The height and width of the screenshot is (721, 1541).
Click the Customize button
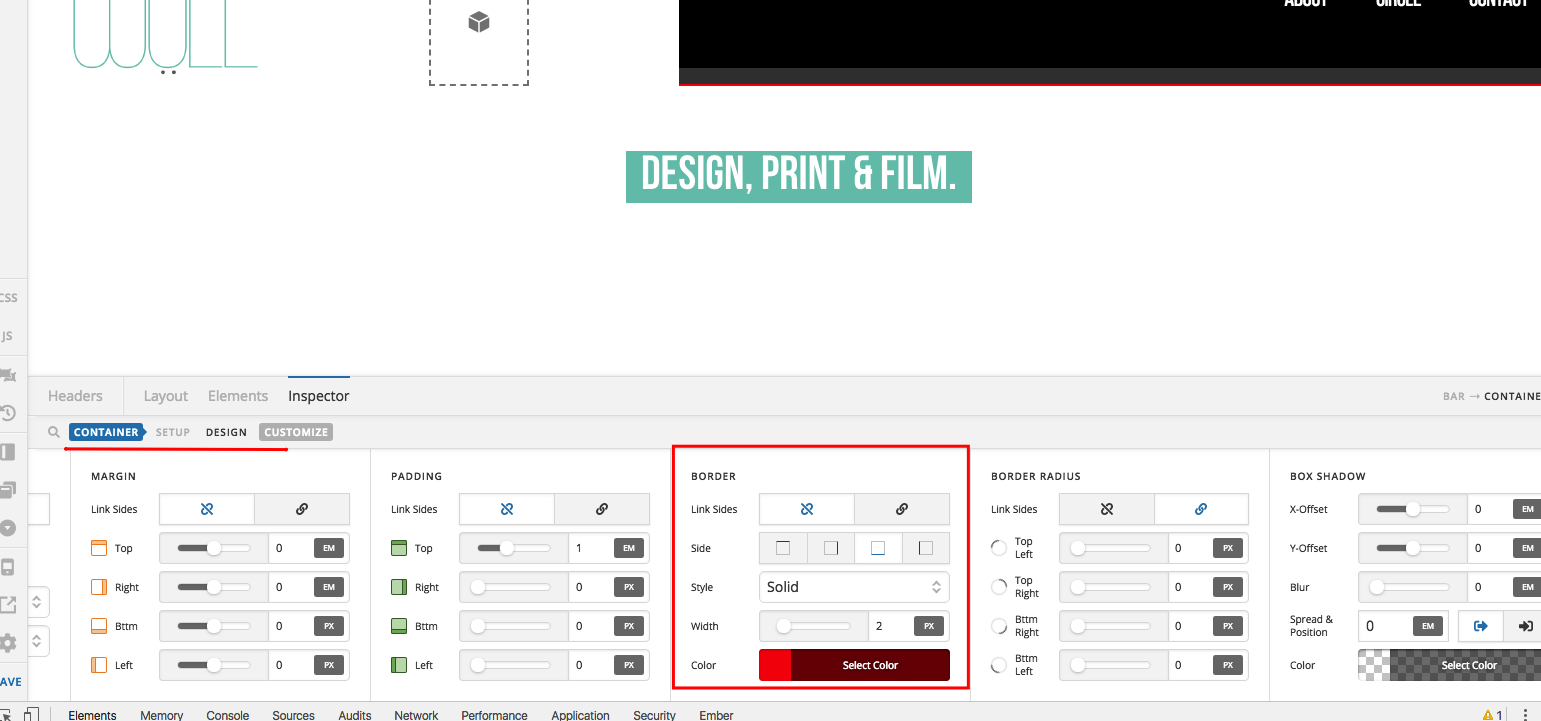pos(296,432)
